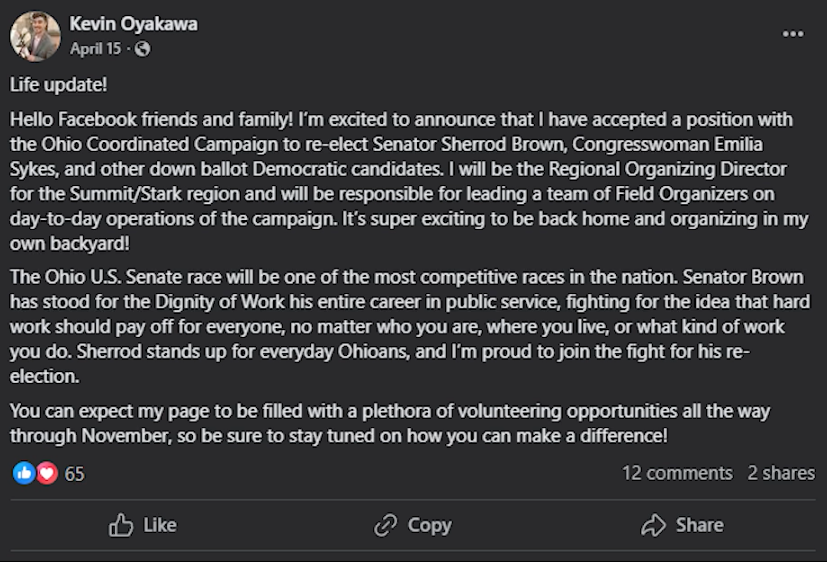The height and width of the screenshot is (562, 827).
Task: Show the 2 shares list
Action: point(781,473)
